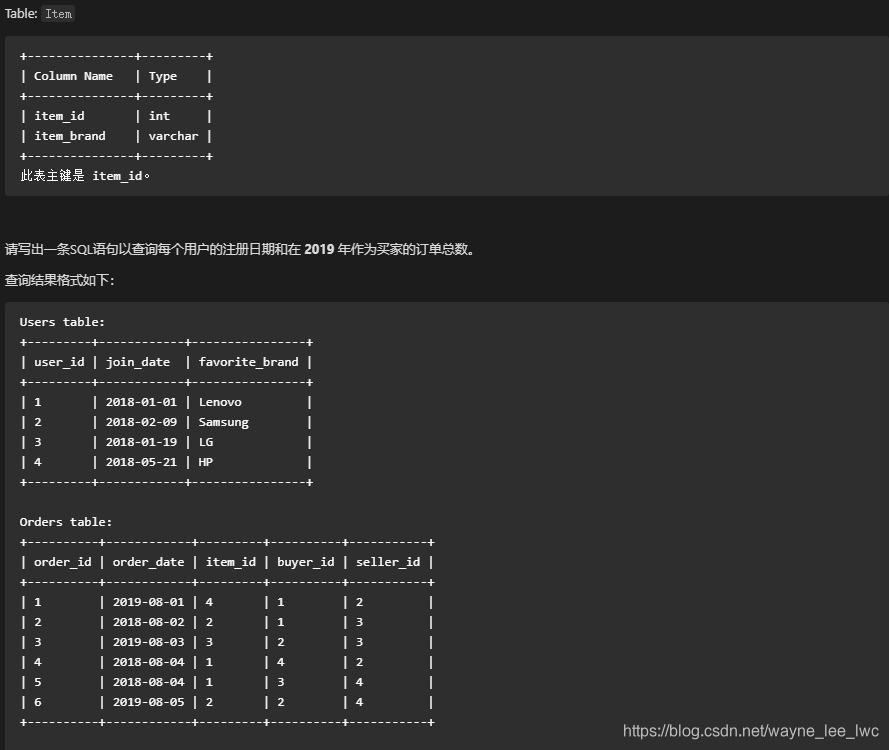Select join date '2018-02-09'
The width and height of the screenshot is (889, 750).
(141, 422)
